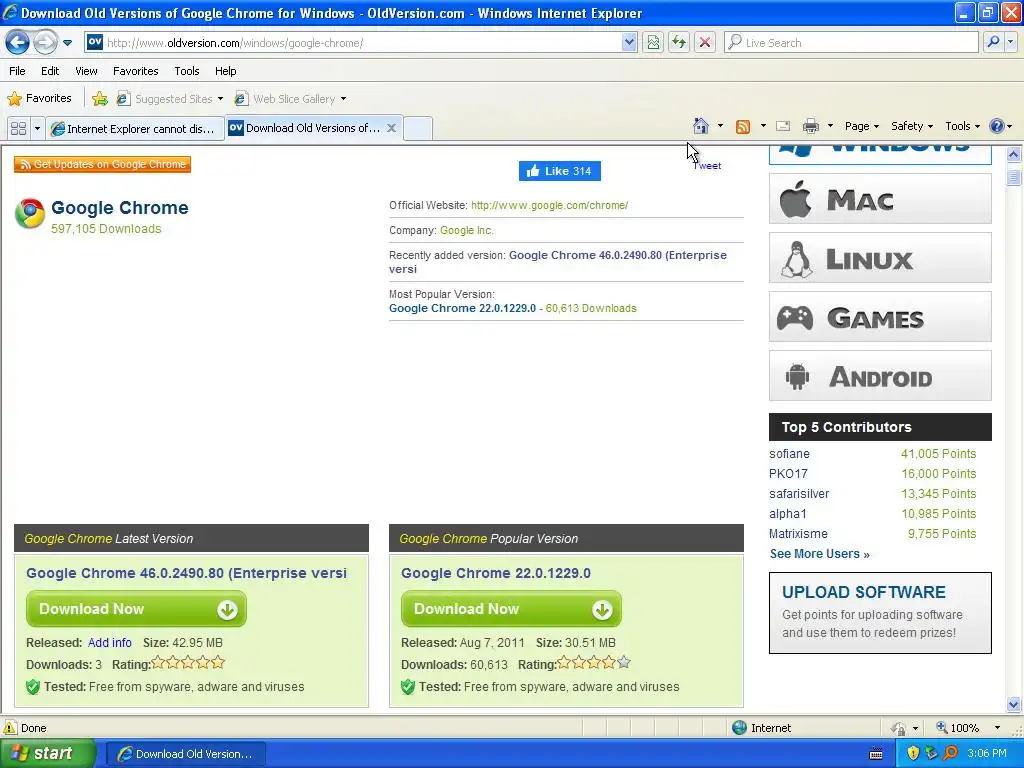The height and width of the screenshot is (768, 1024).
Task: Open the File menu
Action: click(18, 71)
